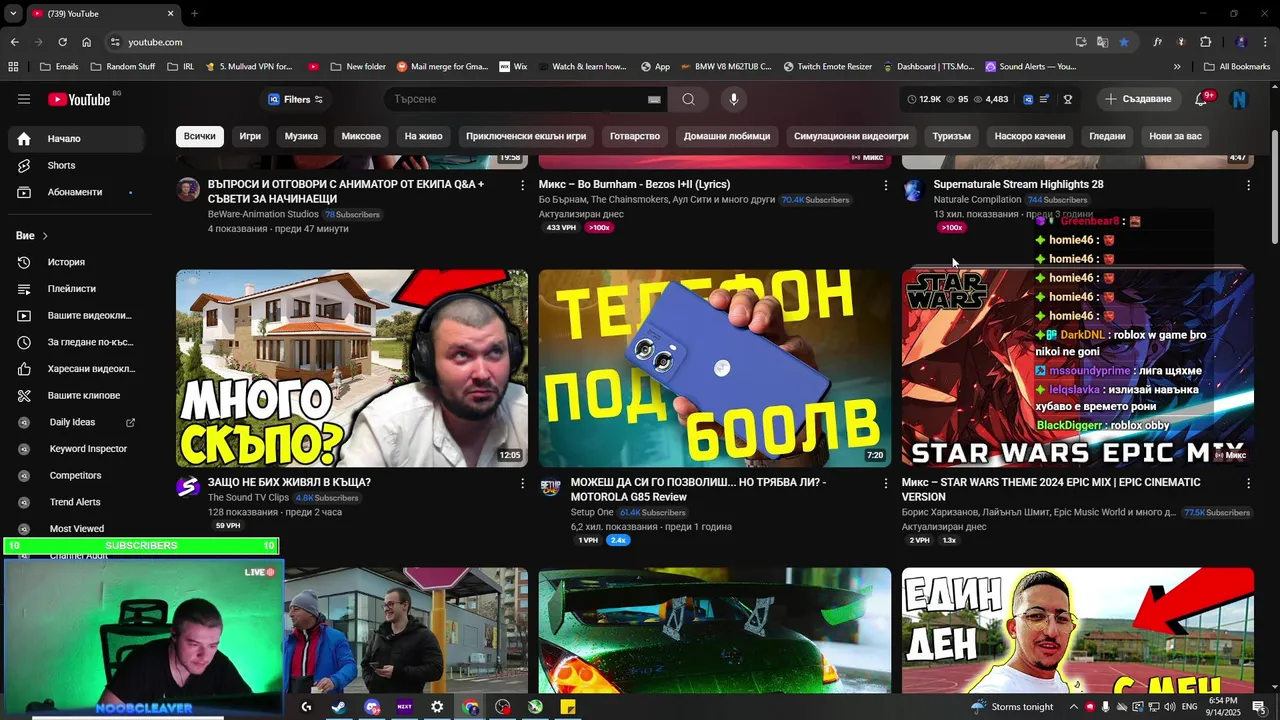
Task: Click the youtube.com address bar
Action: (x=590, y=42)
